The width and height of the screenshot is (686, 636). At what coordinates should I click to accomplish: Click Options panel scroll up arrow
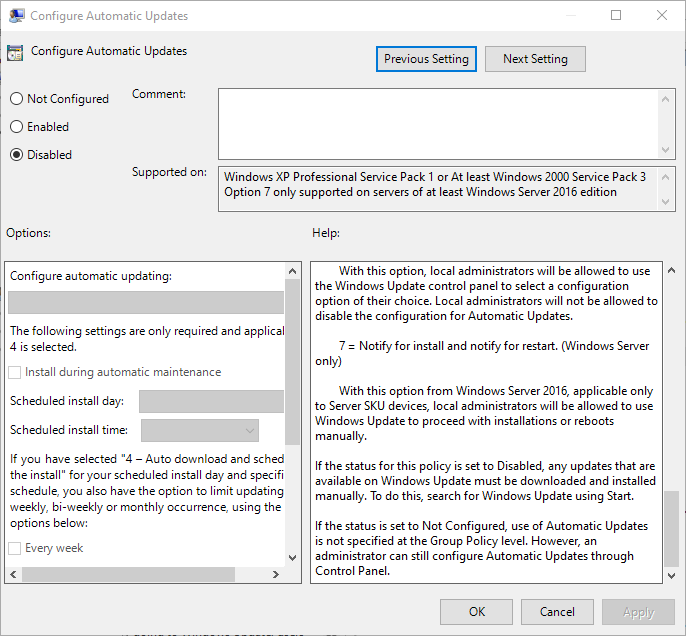click(x=293, y=271)
